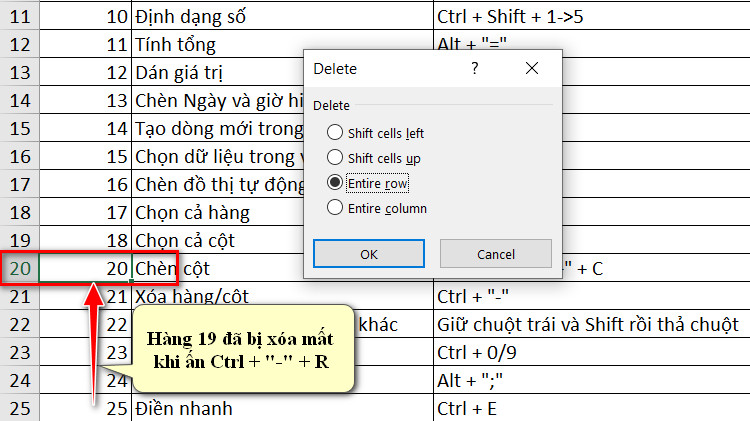Click the number cell 10 beside "Định dạng số"
Viewport: 750px width, 421px height.
[x=86, y=17]
